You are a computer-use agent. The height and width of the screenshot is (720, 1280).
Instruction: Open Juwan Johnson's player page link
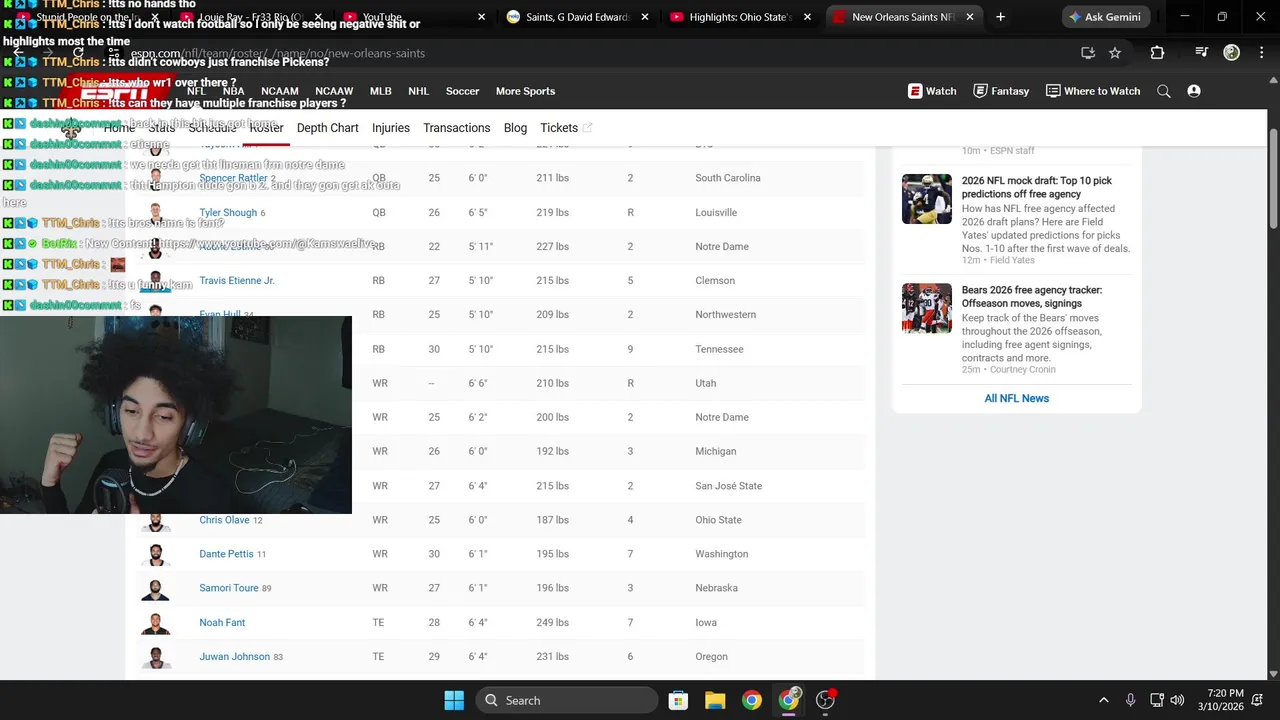point(234,657)
